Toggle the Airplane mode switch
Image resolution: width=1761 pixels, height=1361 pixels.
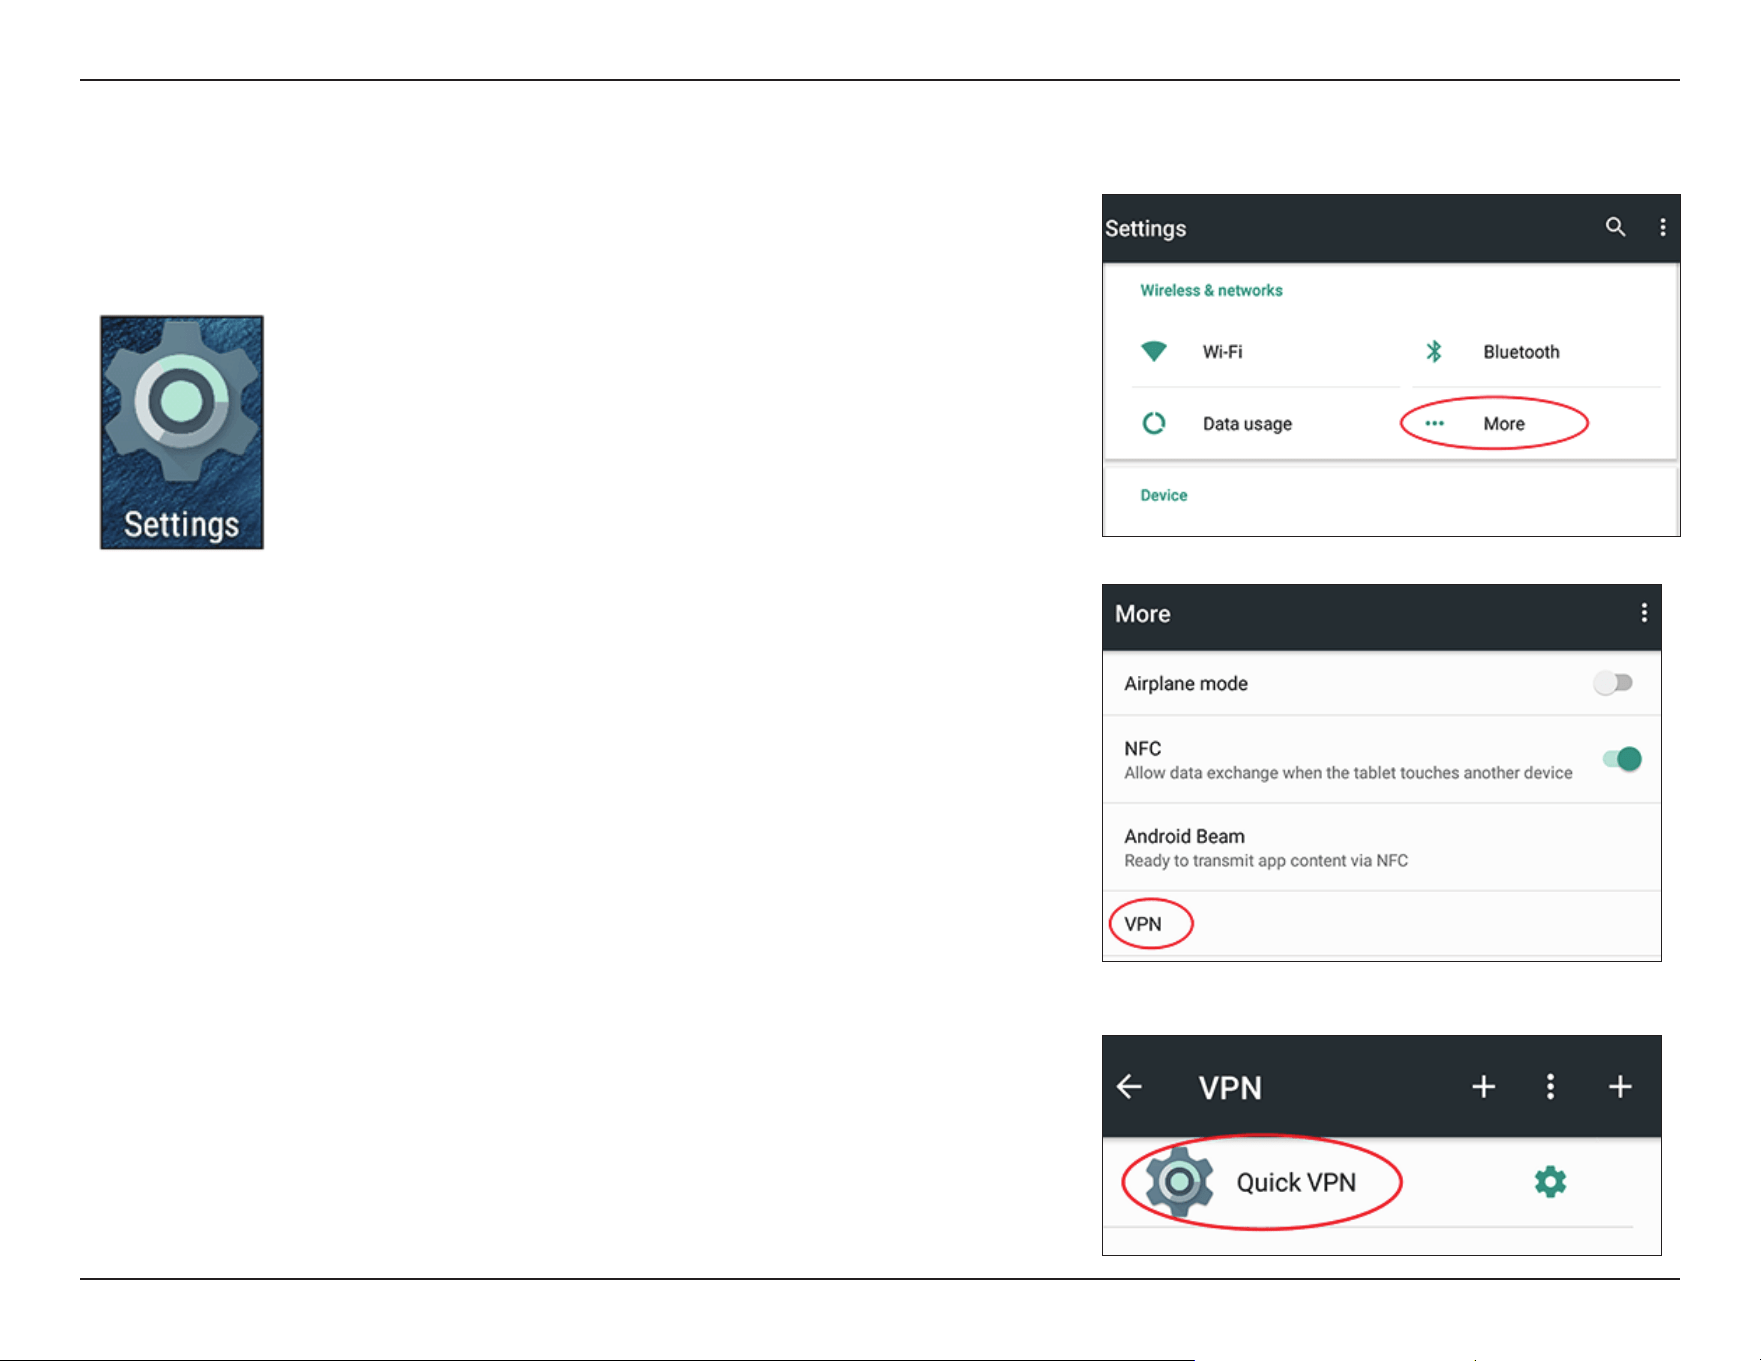click(1613, 683)
